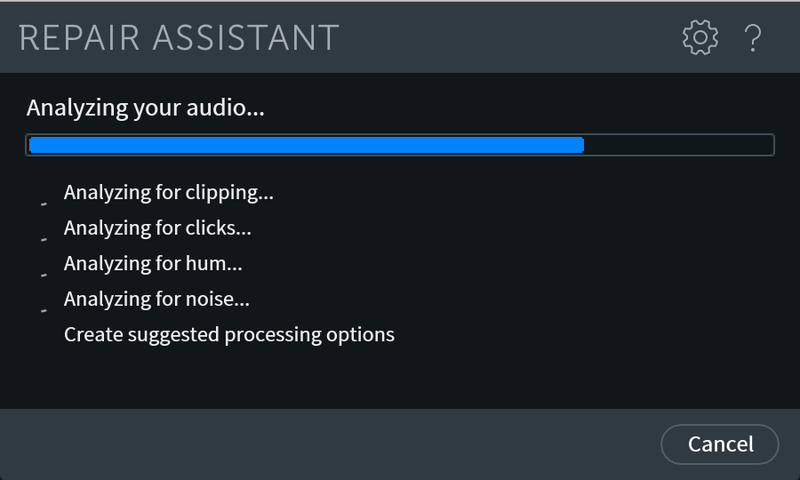Click the "Analyzing your audio..." heading

[x=145, y=107]
